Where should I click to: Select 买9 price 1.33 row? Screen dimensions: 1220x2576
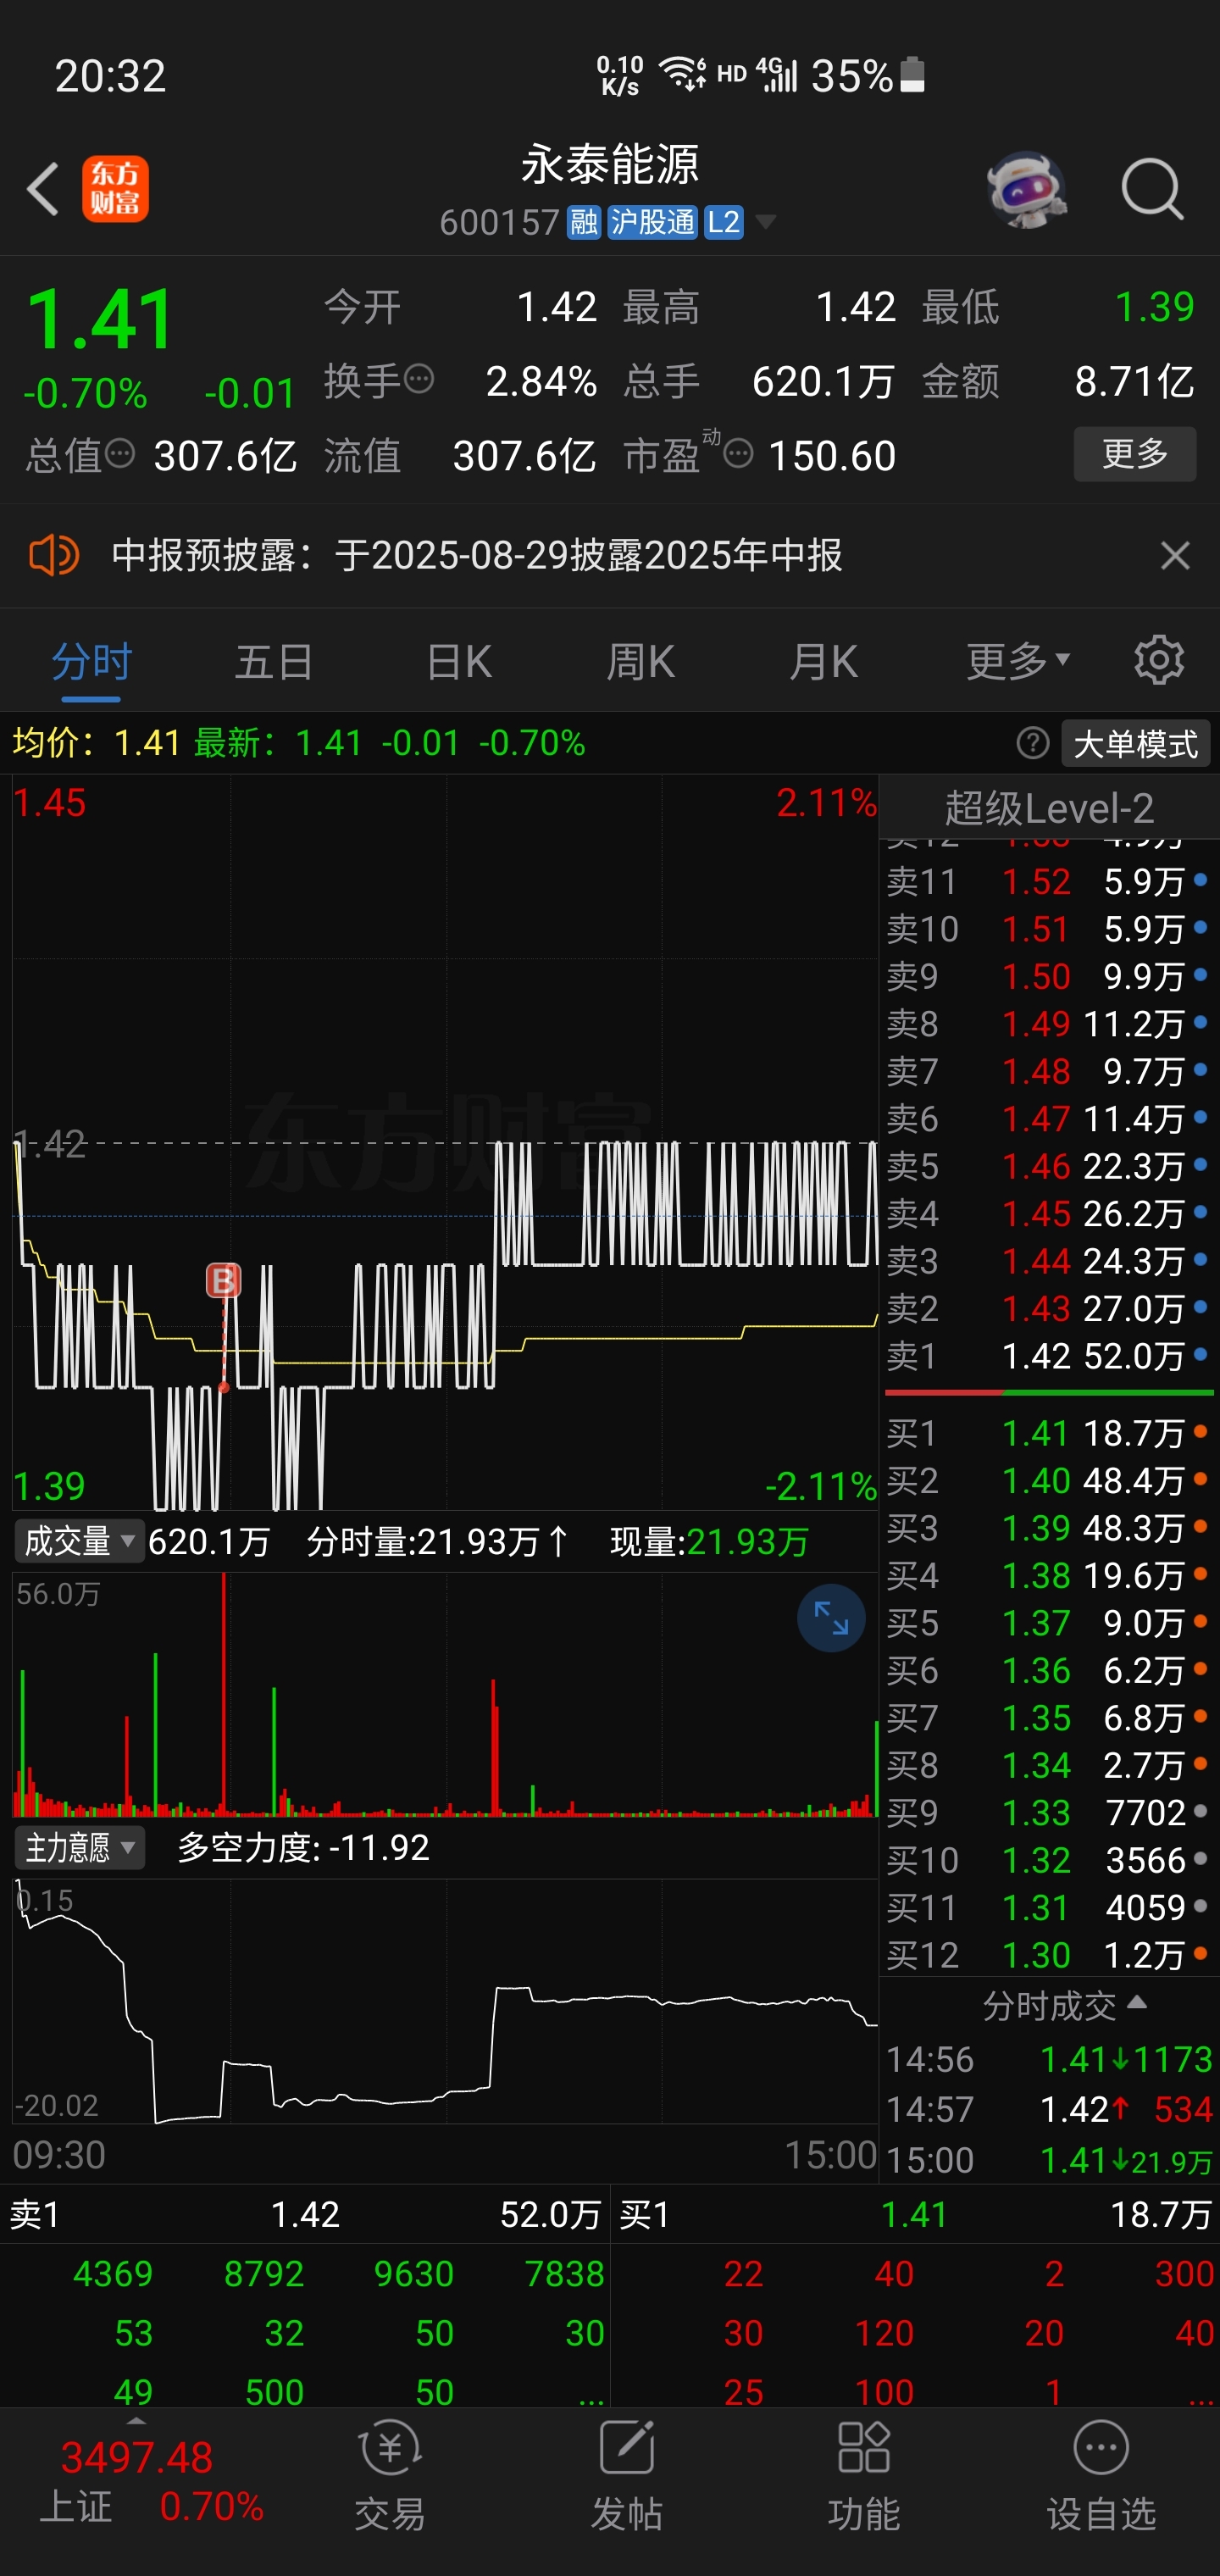(x=1048, y=1812)
